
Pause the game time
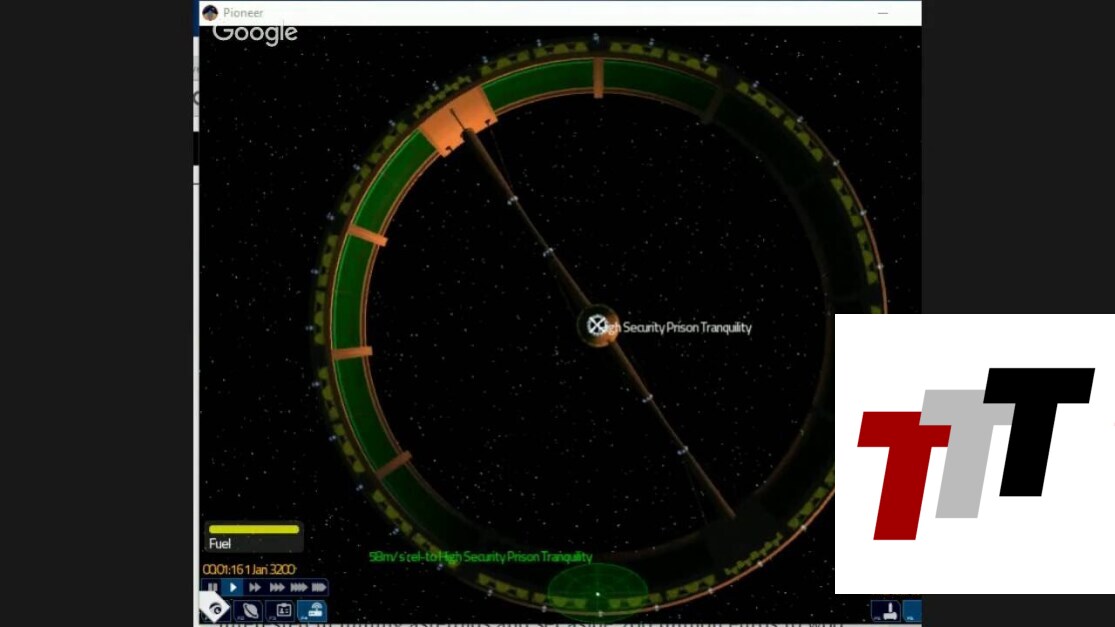point(212,588)
